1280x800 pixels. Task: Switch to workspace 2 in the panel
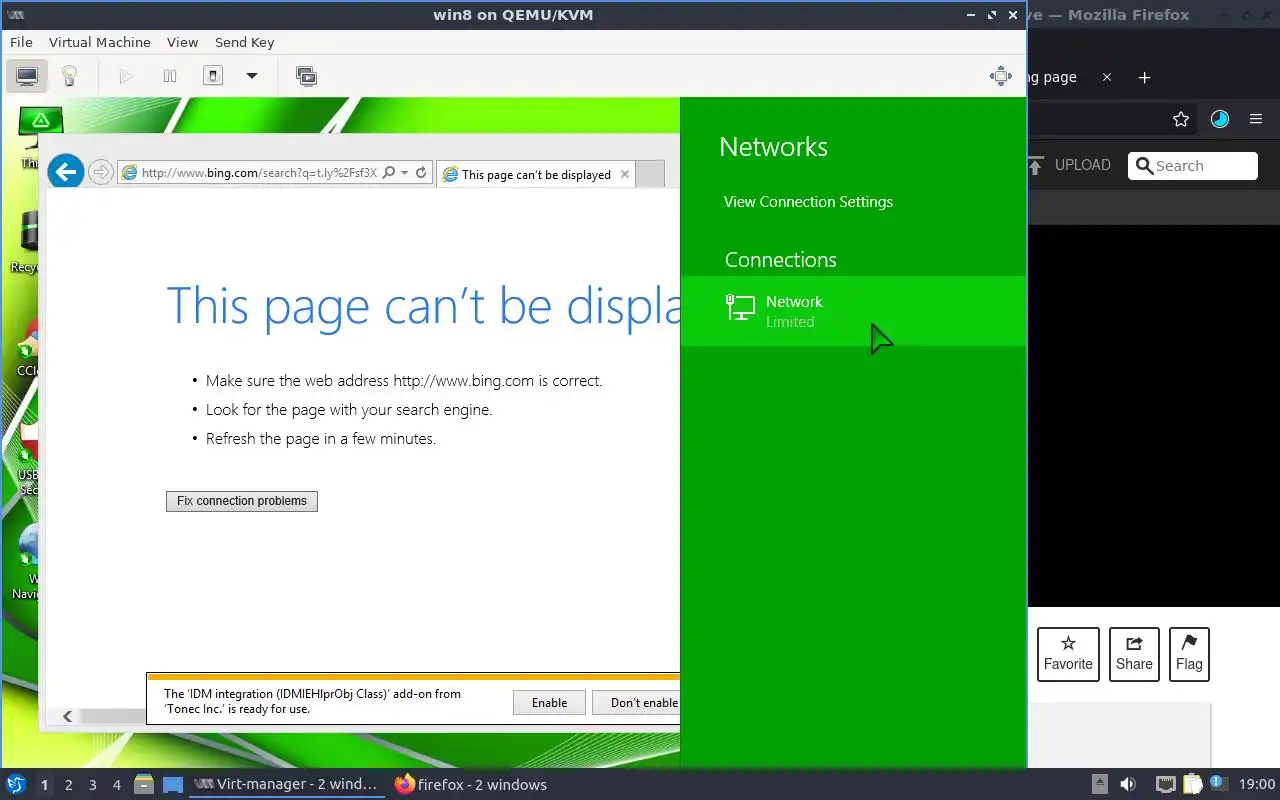tap(68, 785)
